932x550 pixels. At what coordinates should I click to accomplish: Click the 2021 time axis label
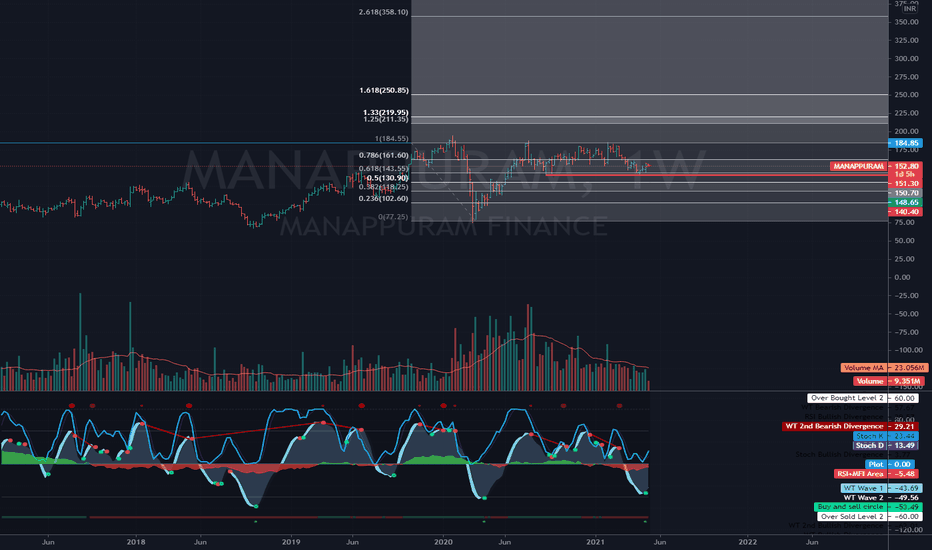595,542
